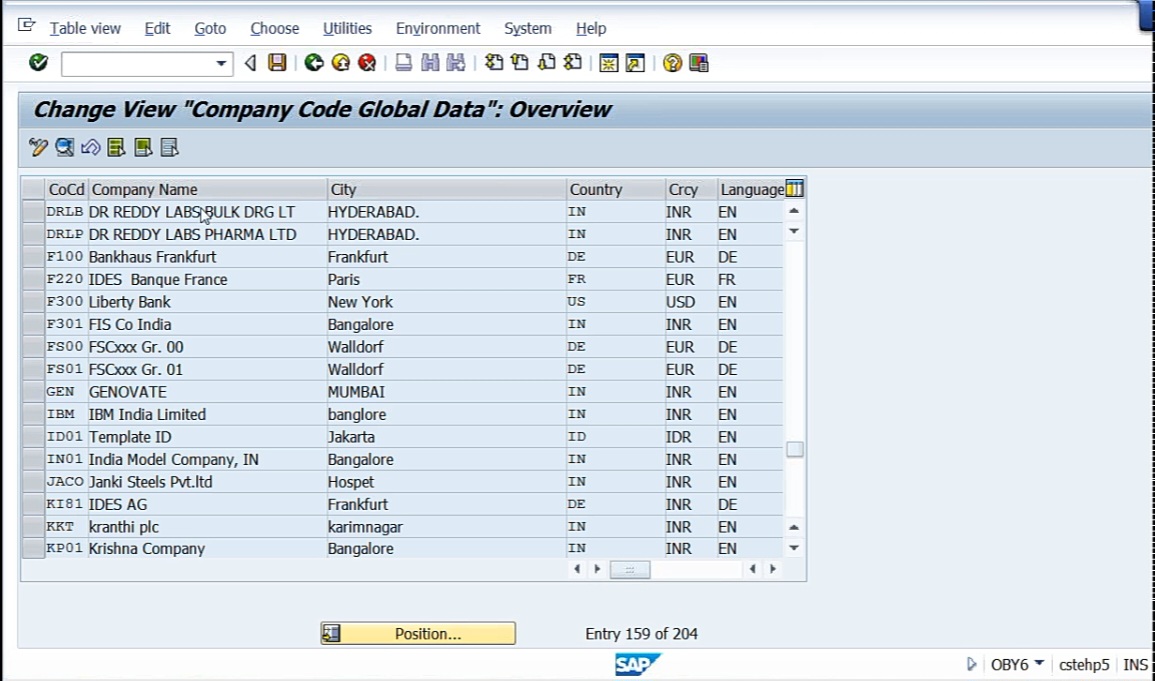Viewport: 1155px width, 681px height.
Task: Click the Undo Change icon
Action: tap(90, 147)
